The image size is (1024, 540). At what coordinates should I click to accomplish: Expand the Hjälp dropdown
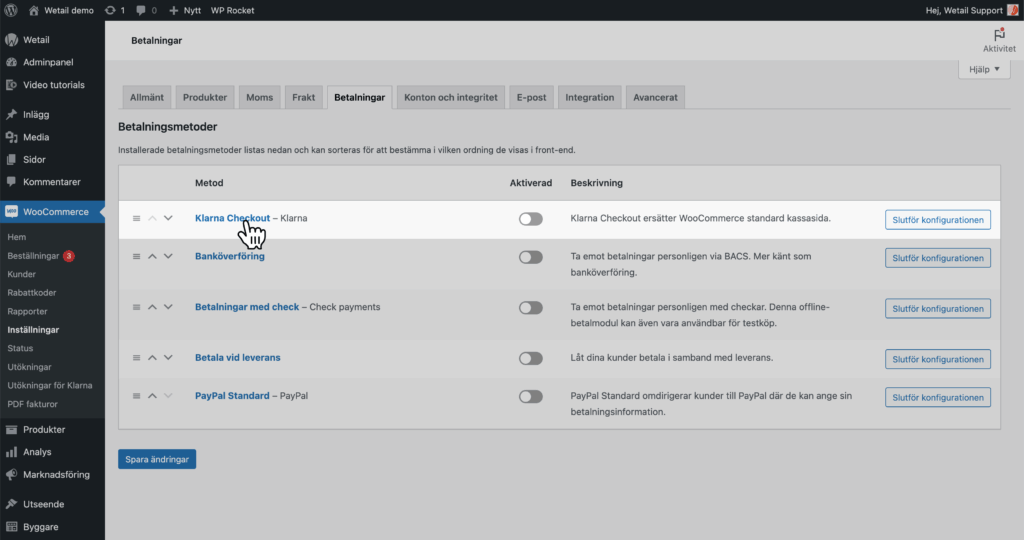(x=984, y=69)
